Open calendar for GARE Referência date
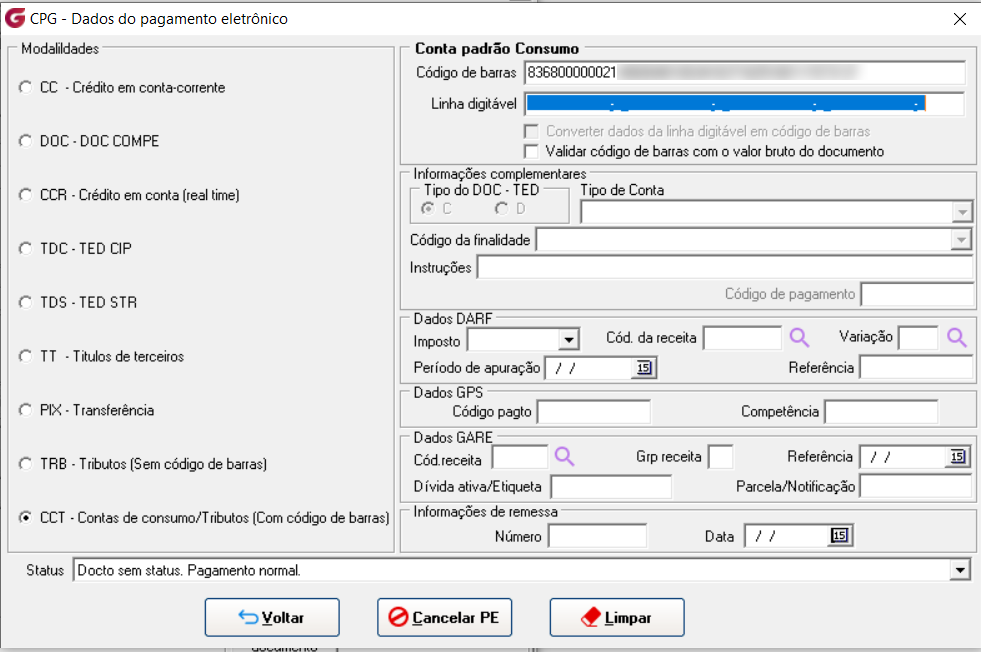The image size is (981, 652). click(x=958, y=457)
